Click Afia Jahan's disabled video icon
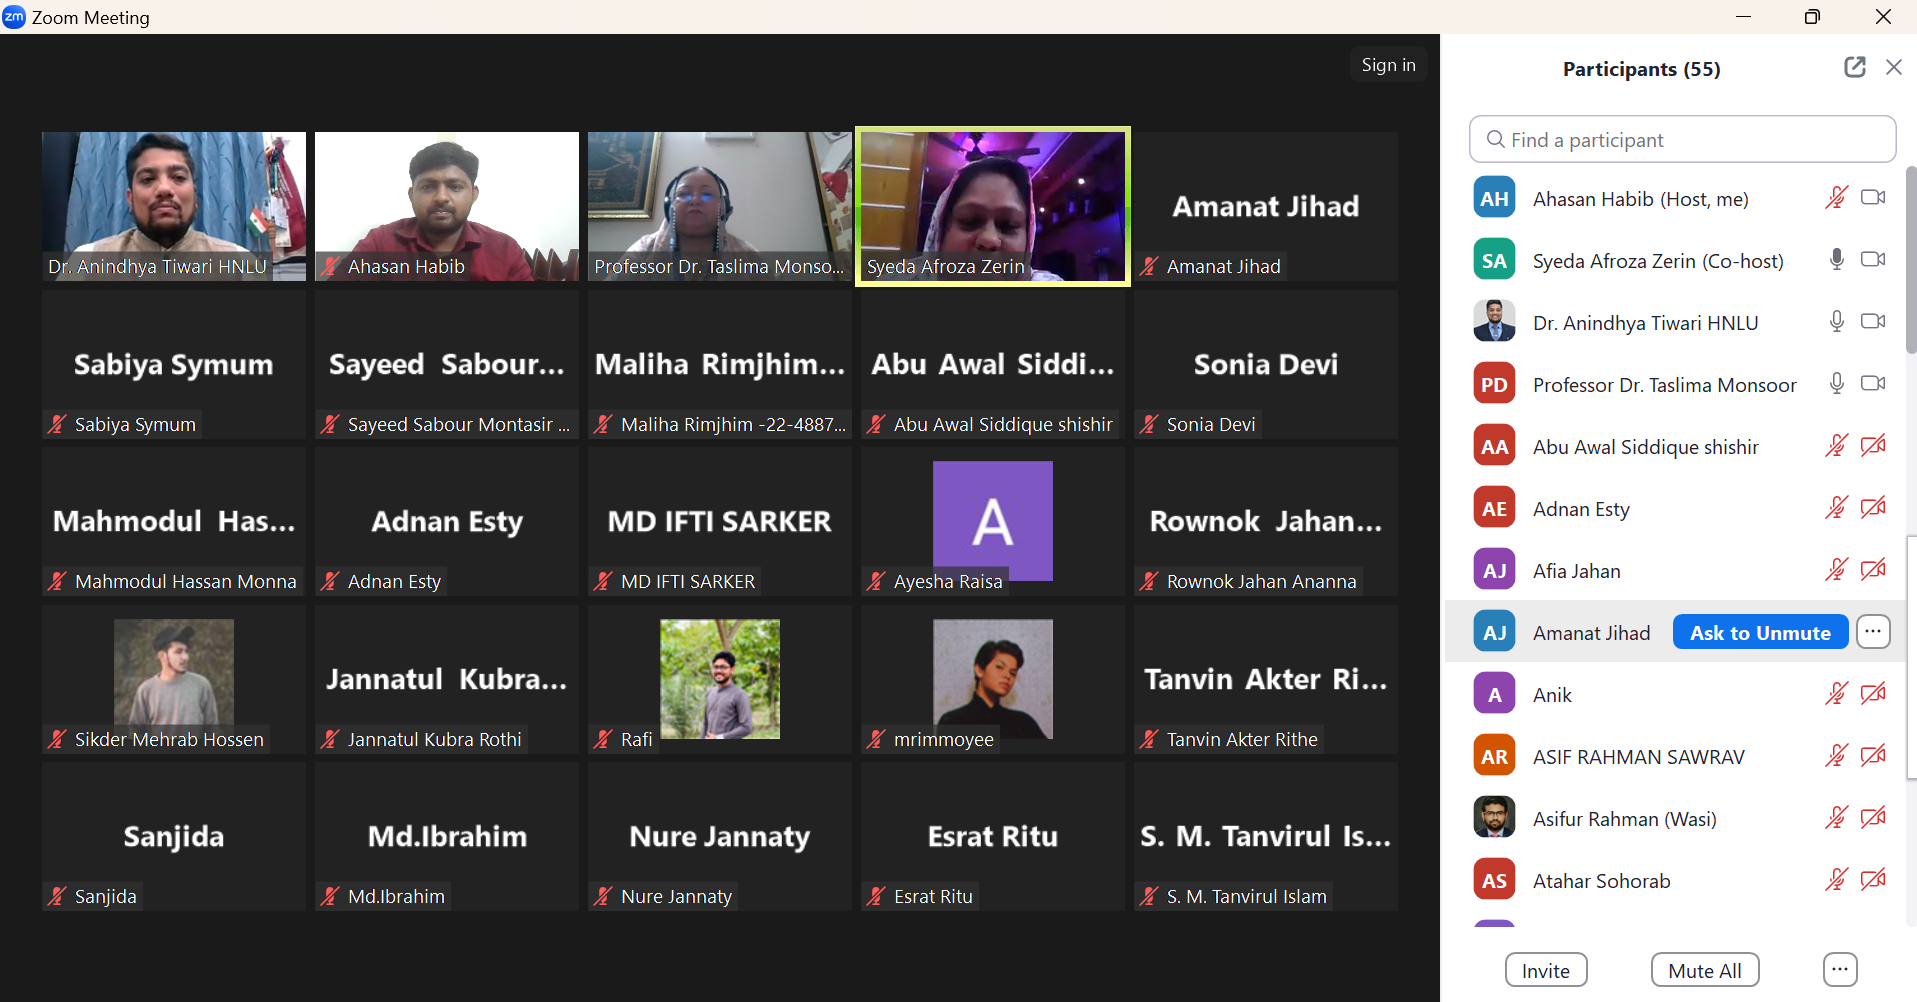1917x1002 pixels. [1873, 570]
